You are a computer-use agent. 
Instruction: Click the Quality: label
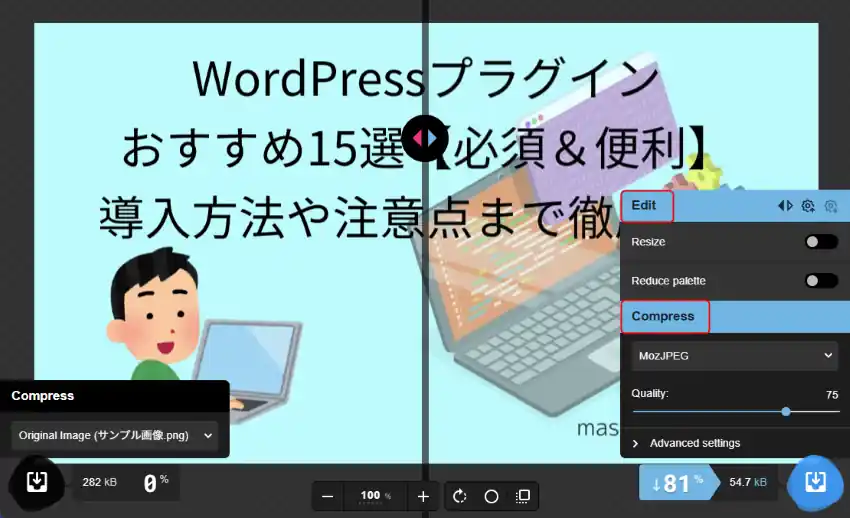coord(649,393)
